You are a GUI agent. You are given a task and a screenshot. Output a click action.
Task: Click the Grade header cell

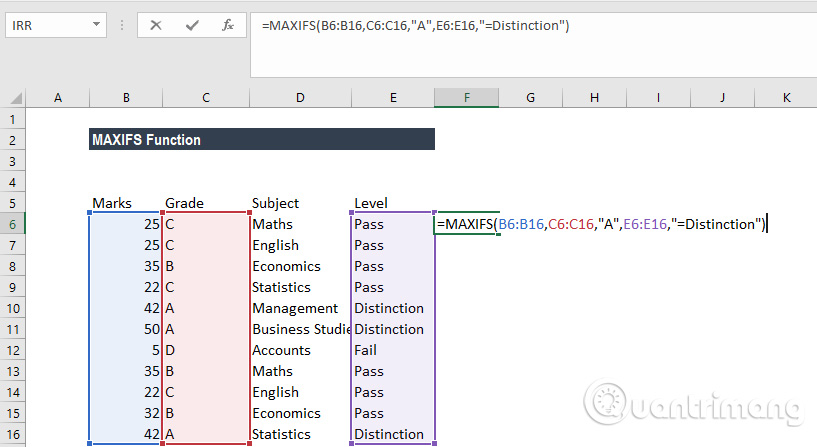point(206,203)
